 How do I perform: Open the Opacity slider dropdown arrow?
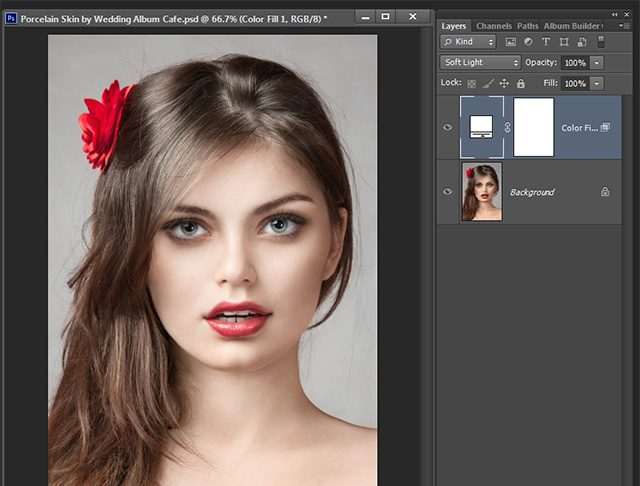597,62
